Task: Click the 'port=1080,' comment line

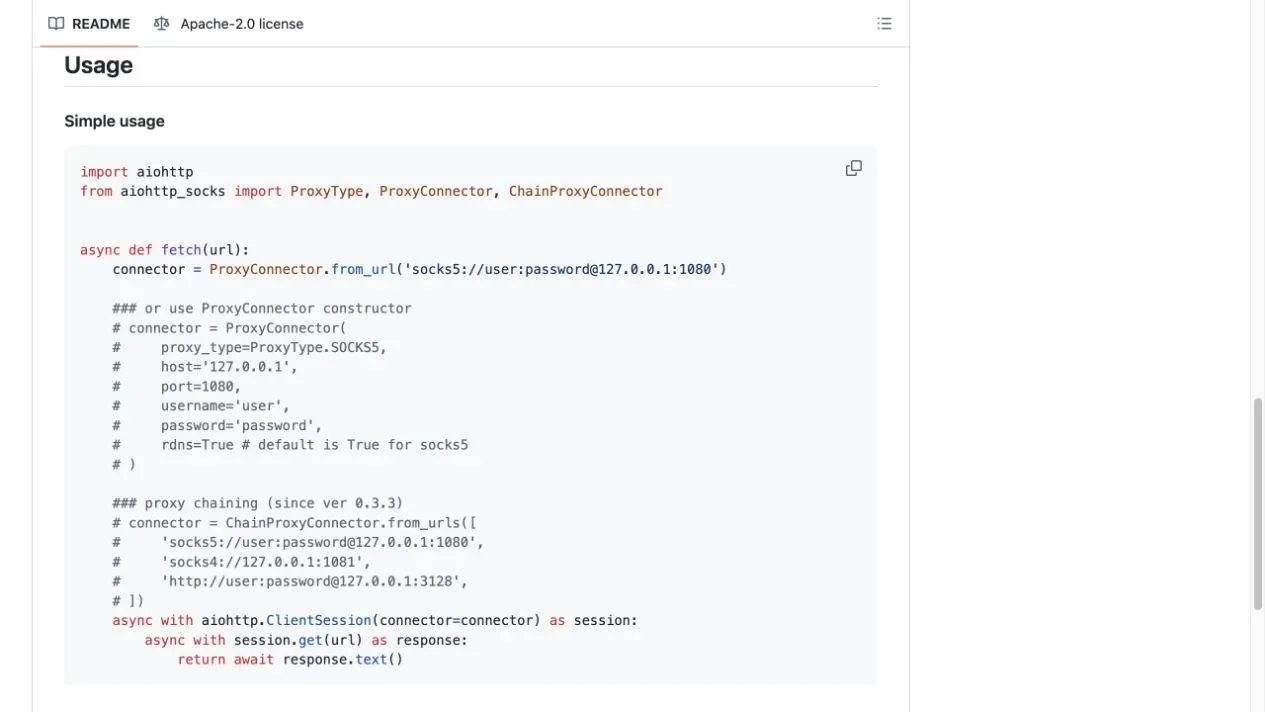Action: [x=177, y=386]
